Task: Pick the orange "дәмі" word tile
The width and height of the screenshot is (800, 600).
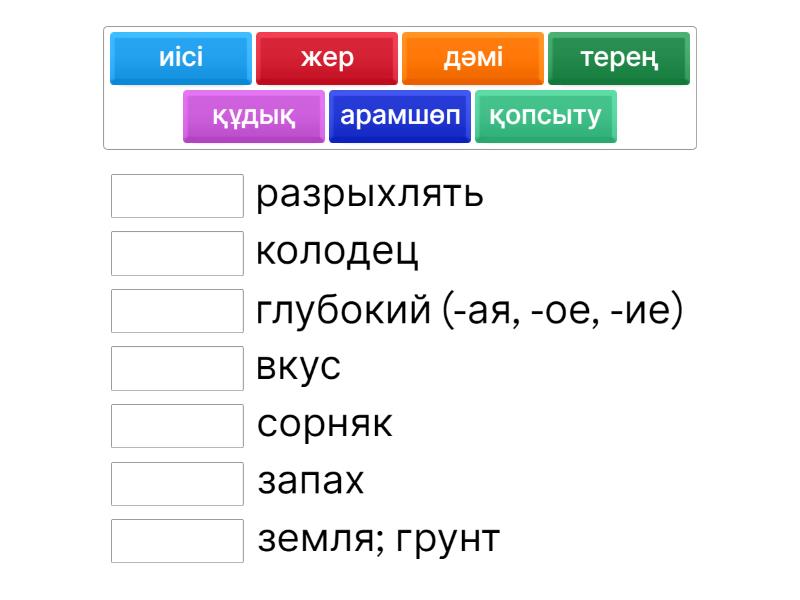Action: 473,58
